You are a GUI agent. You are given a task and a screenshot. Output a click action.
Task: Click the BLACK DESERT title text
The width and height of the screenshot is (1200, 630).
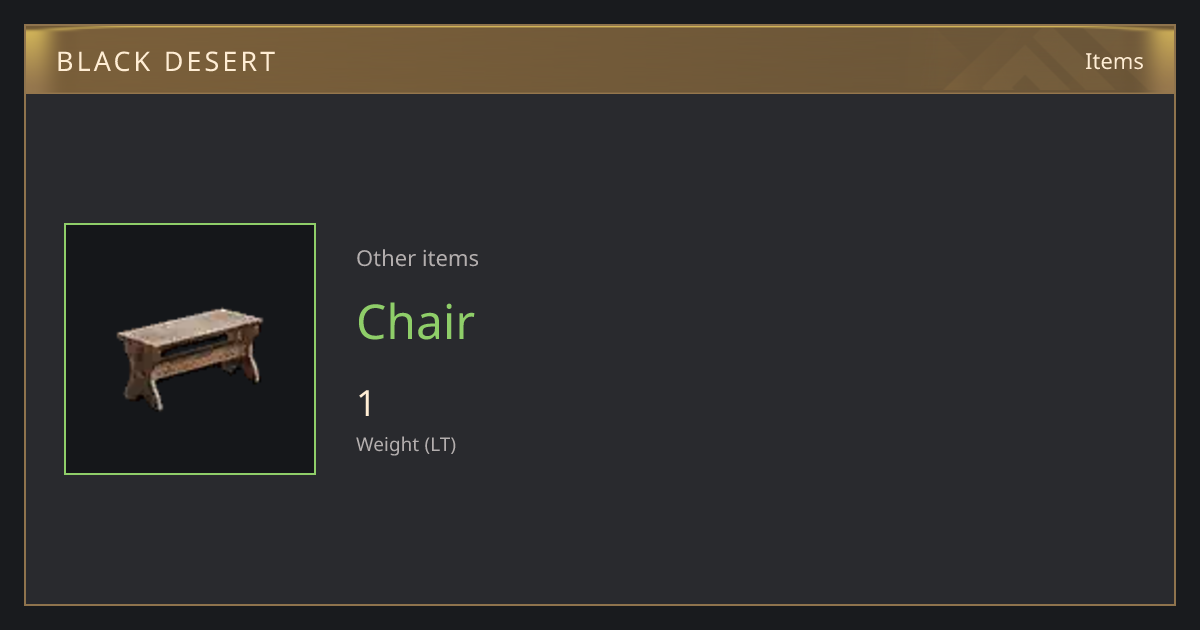pyautogui.click(x=166, y=62)
